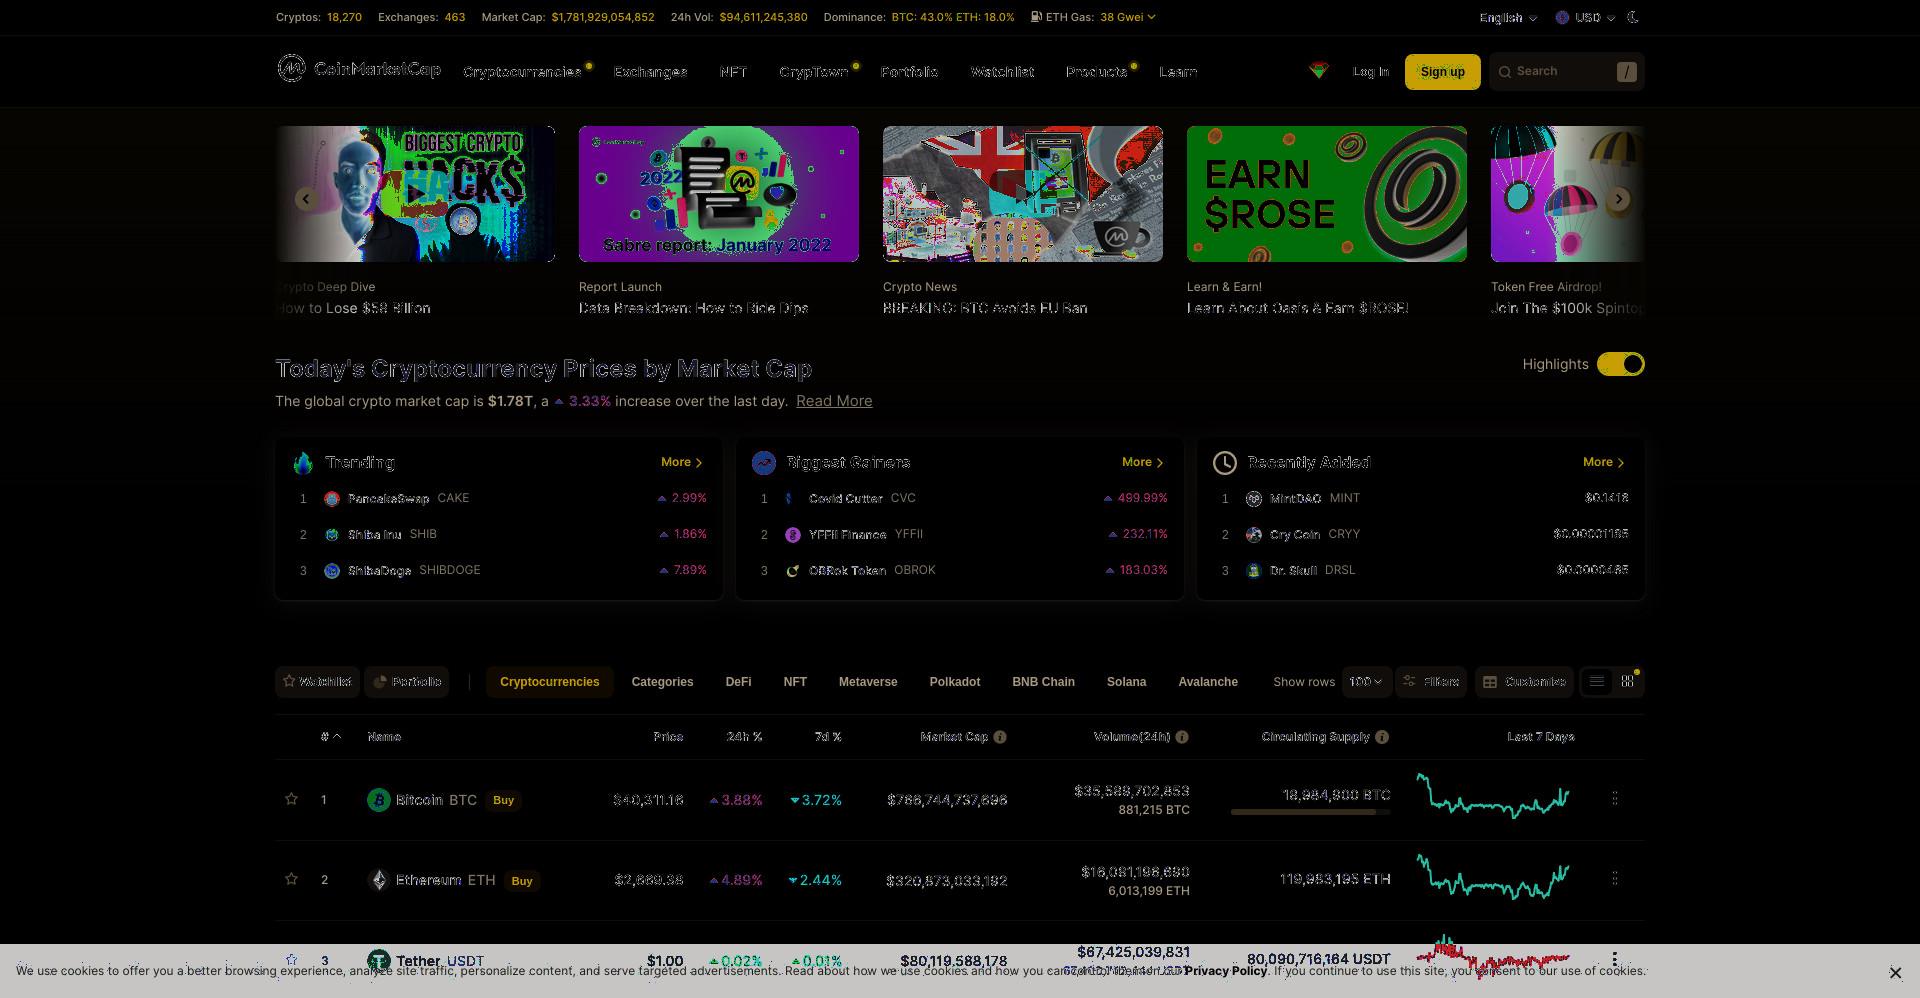Show Volume(24h) info tooltip icon
This screenshot has width=1920, height=998.
coord(1182,737)
